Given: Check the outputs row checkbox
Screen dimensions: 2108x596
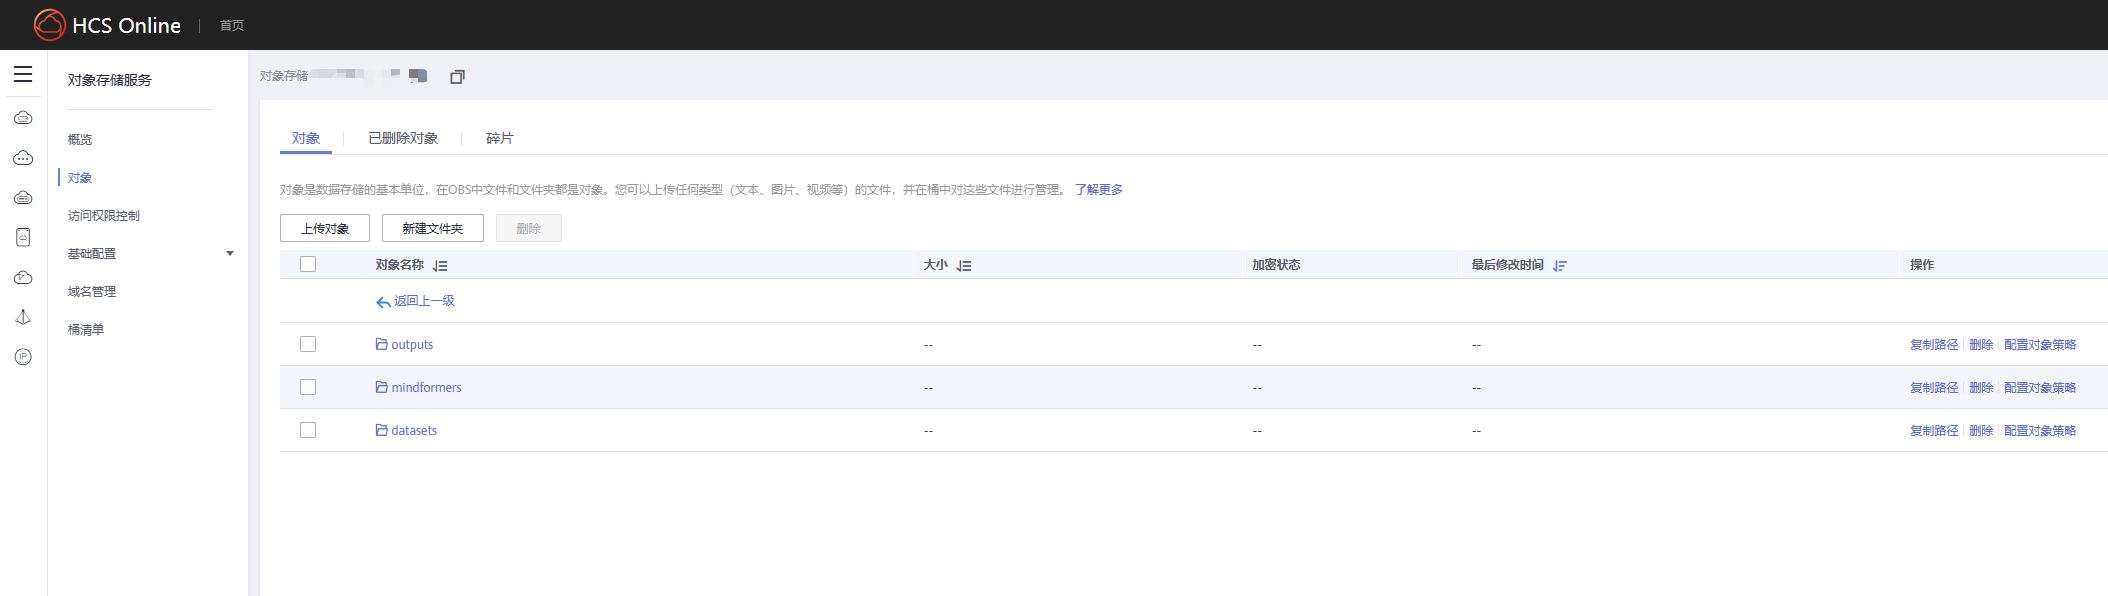Looking at the screenshot, I should [308, 344].
